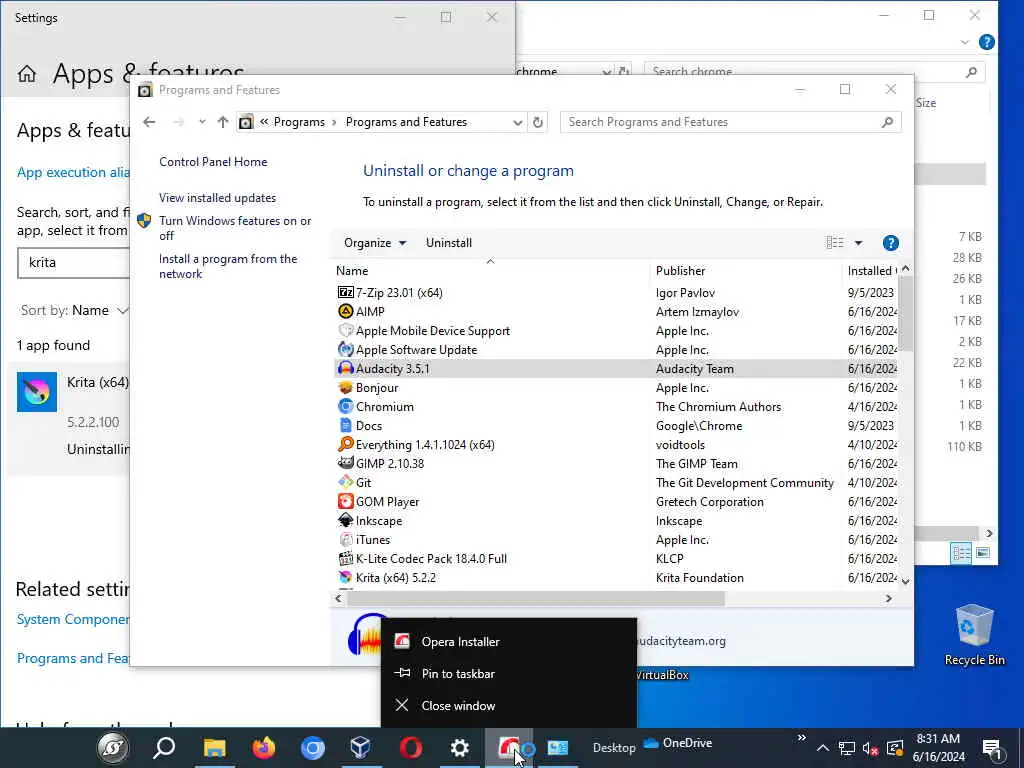This screenshot has width=1024, height=768.
Task: Click vertical scrollbar down arrow in list
Action: [905, 581]
